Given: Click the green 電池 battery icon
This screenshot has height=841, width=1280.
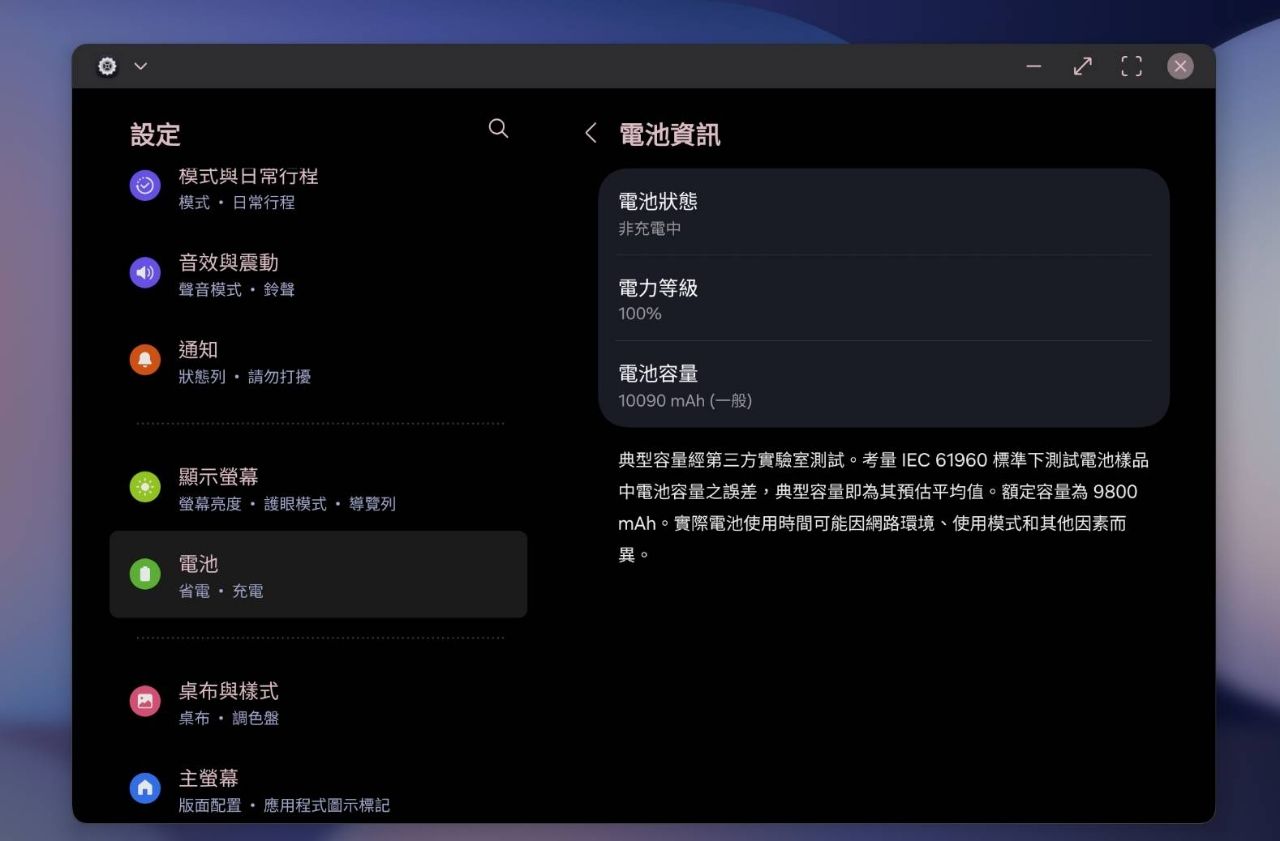Looking at the screenshot, I should tap(145, 574).
